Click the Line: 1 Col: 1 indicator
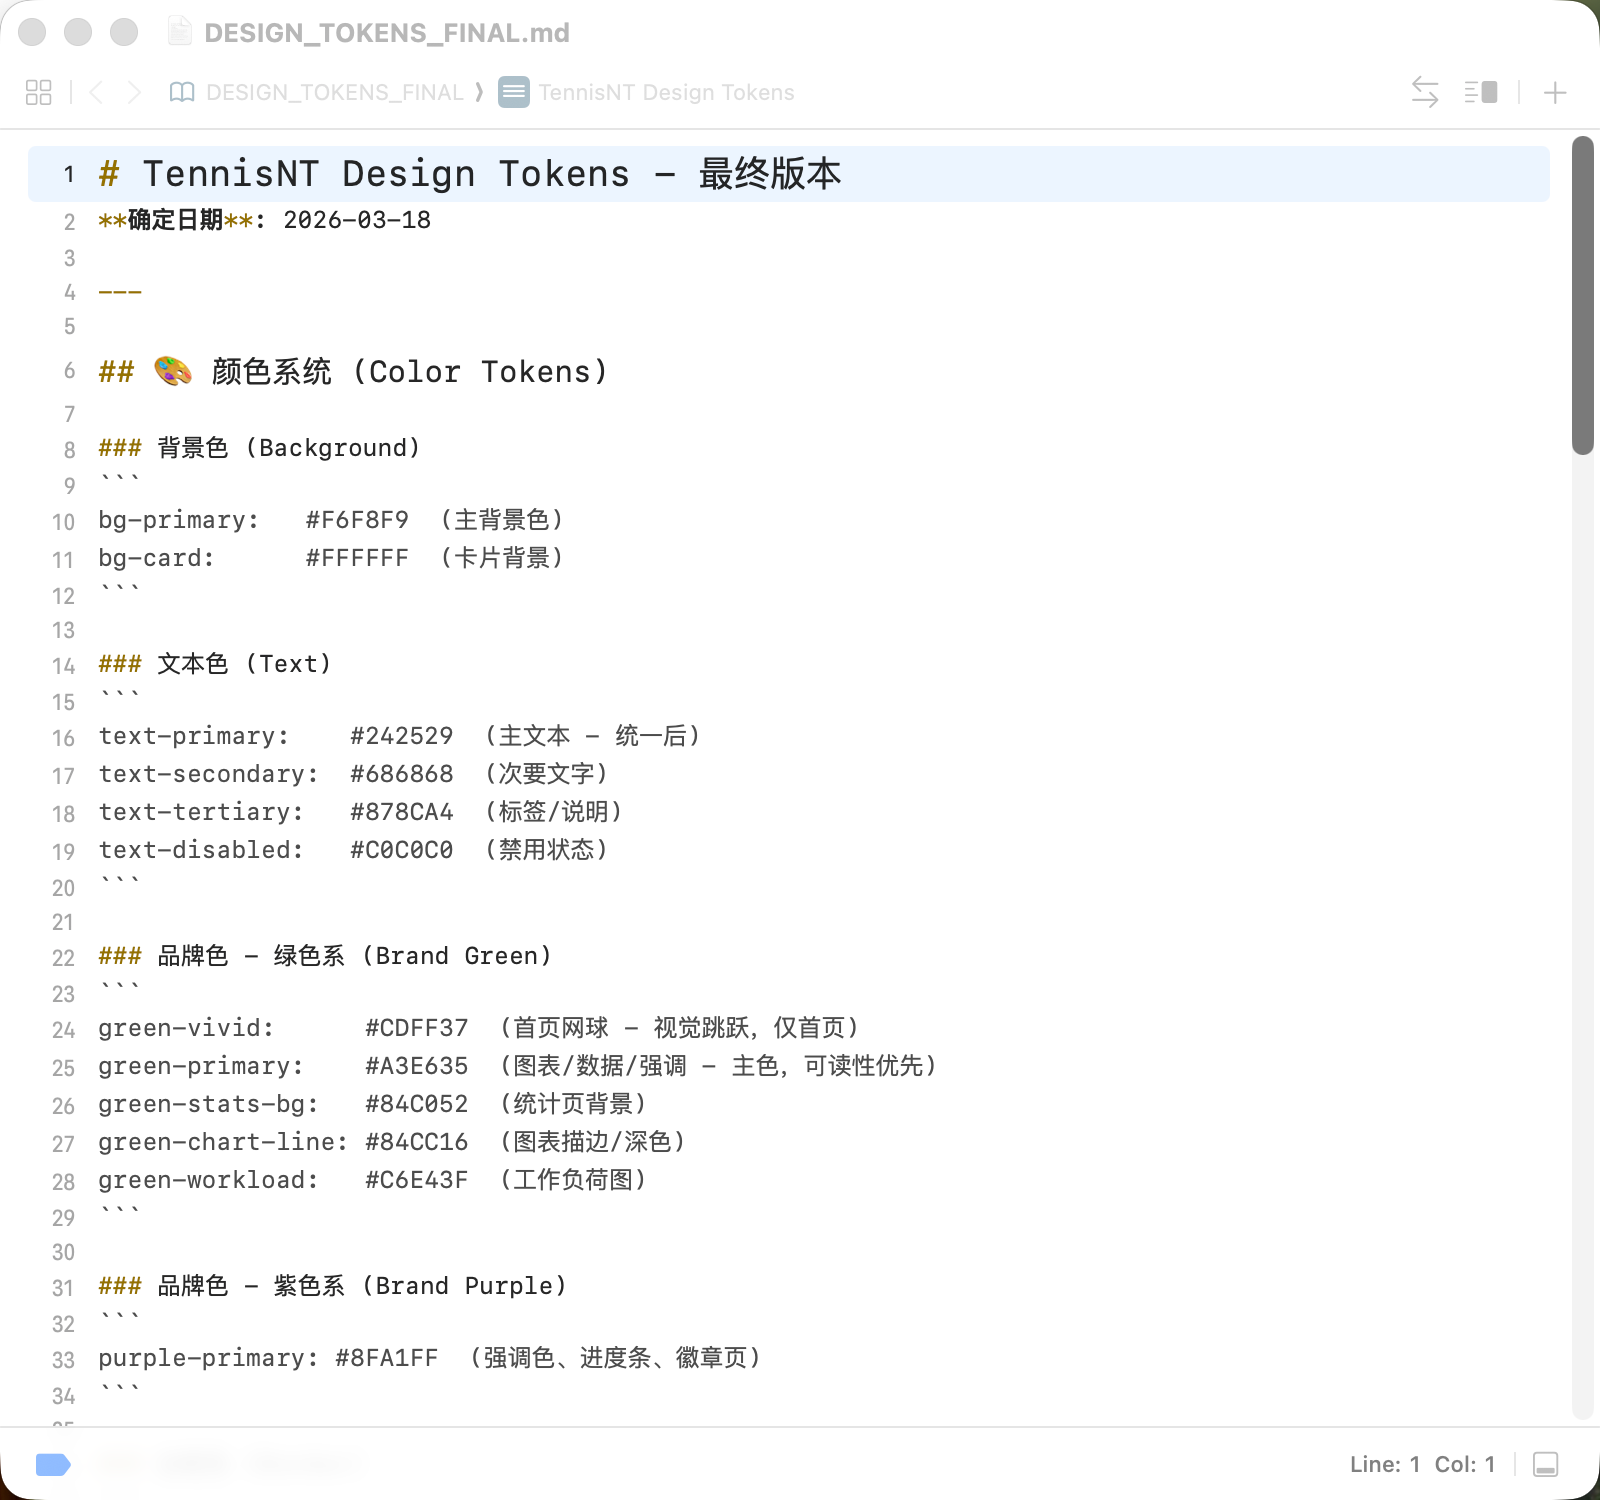 [1422, 1465]
